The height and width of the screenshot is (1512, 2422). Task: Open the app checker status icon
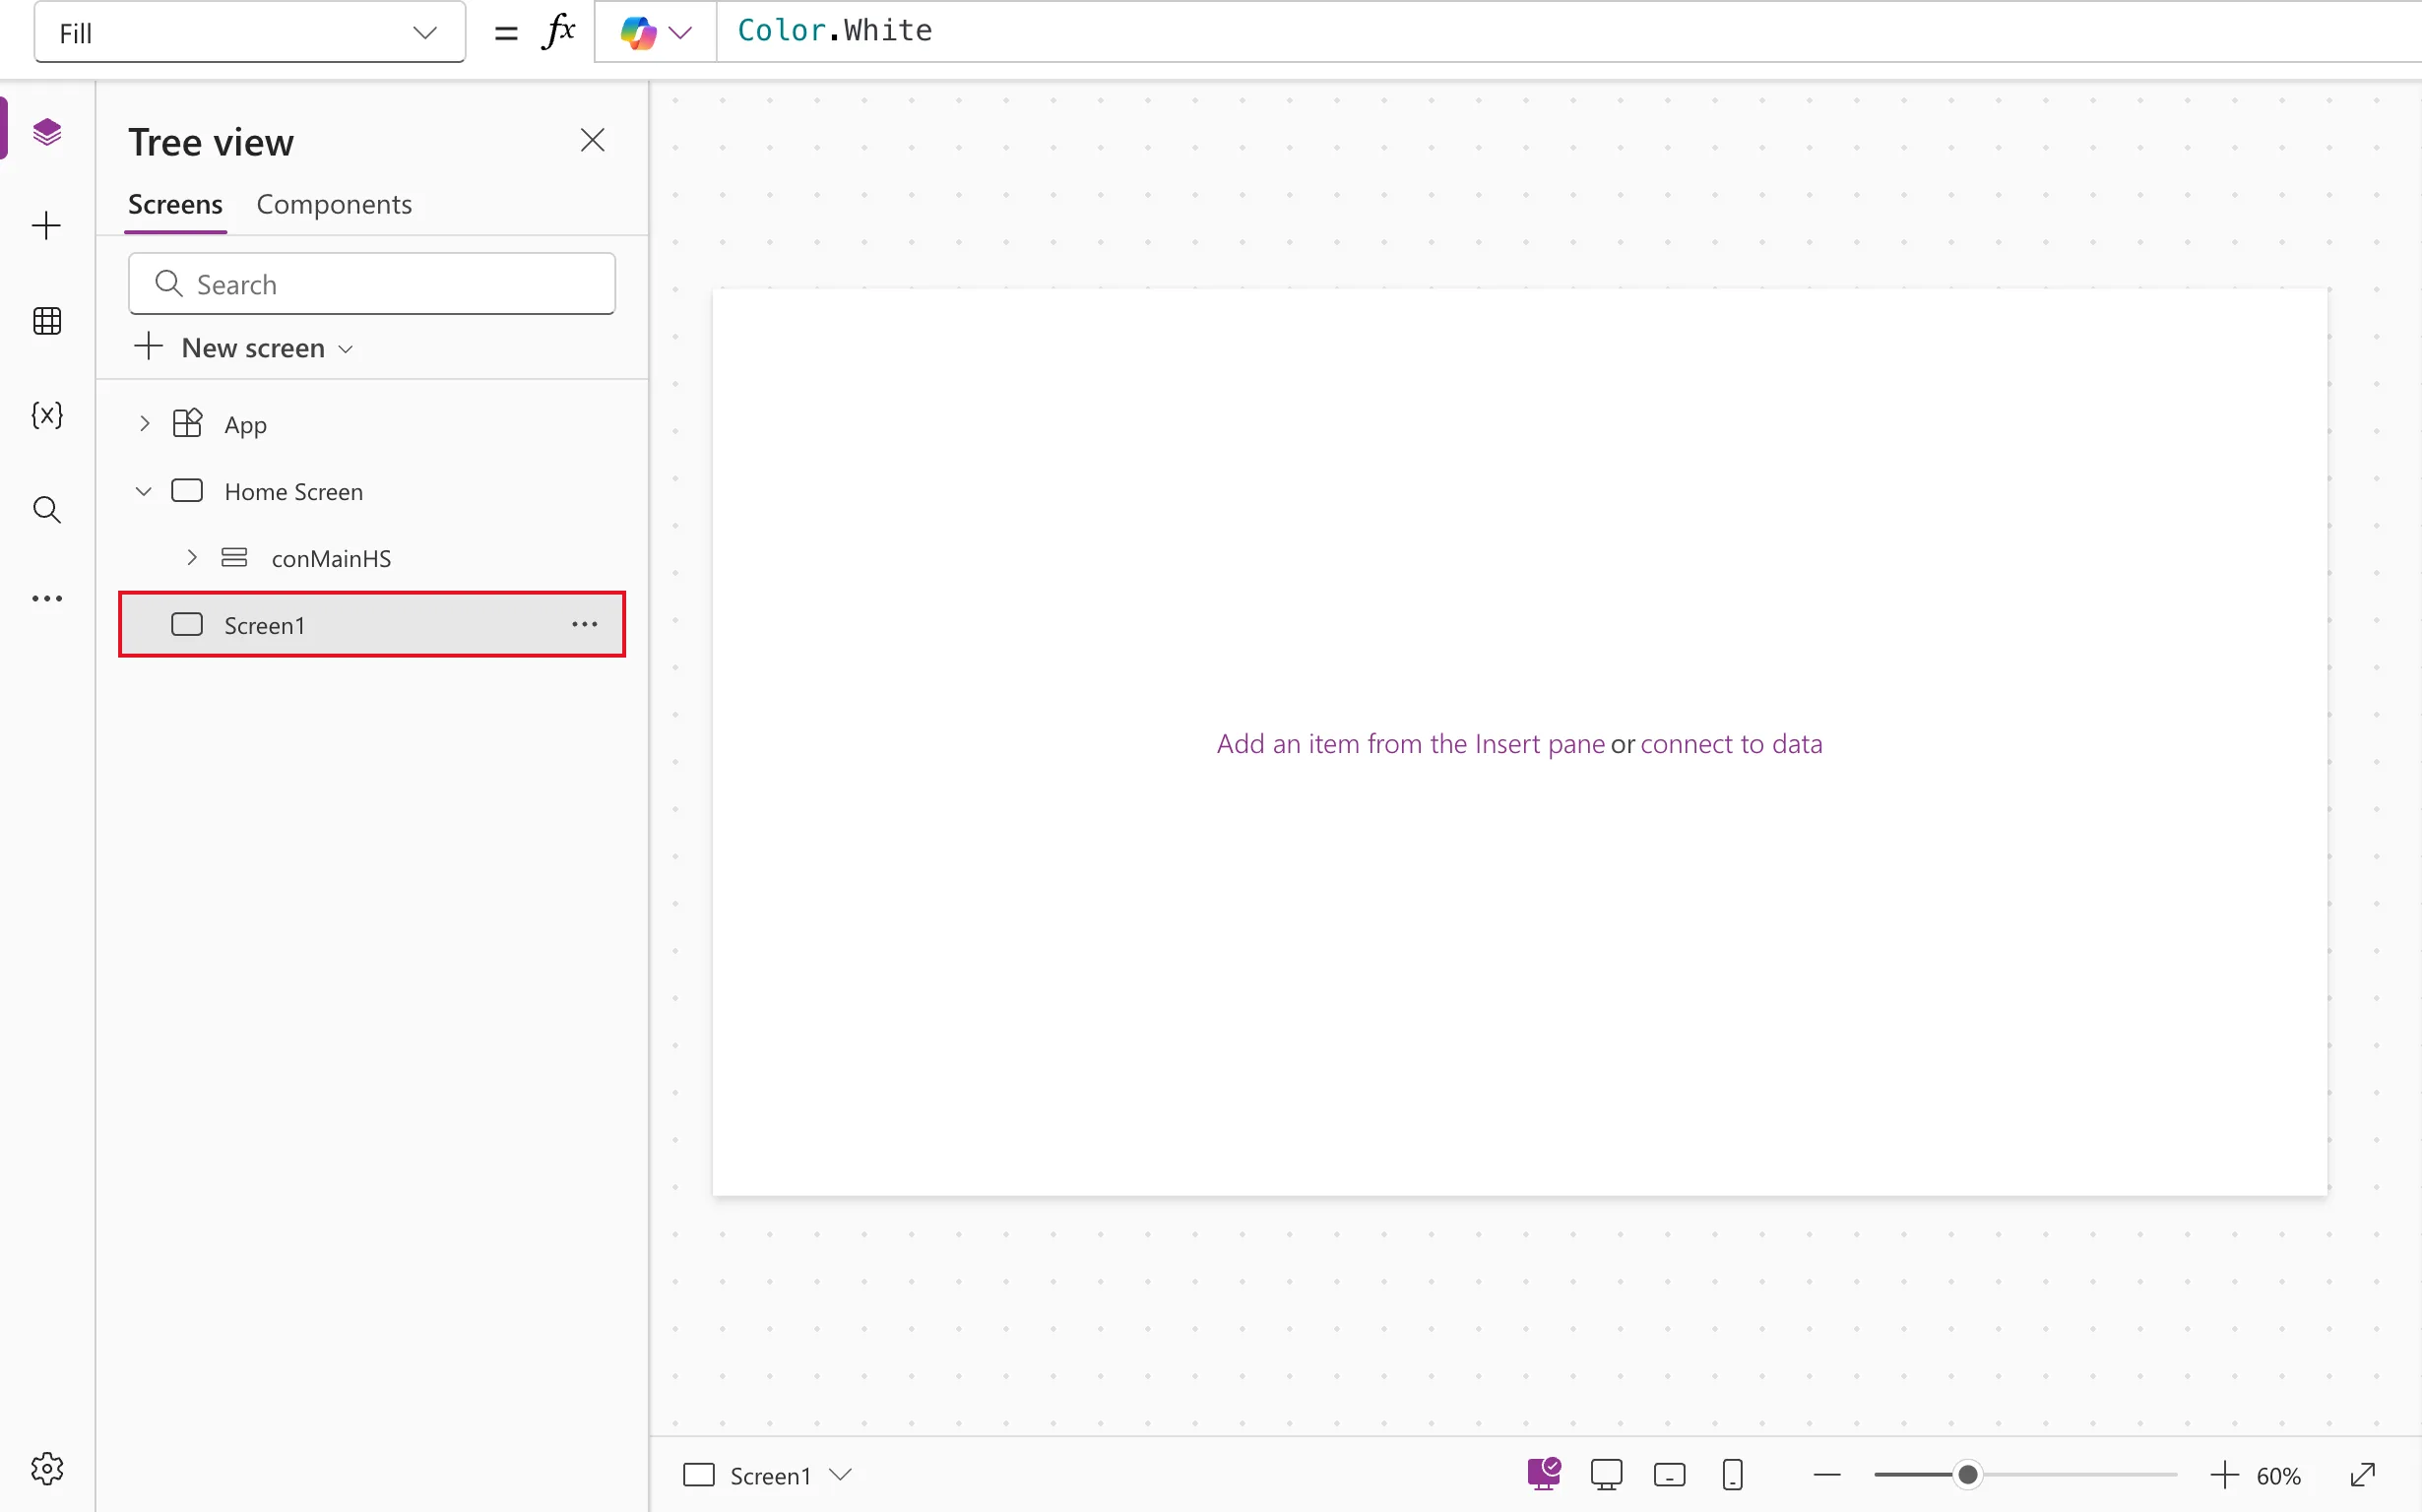(x=1544, y=1474)
